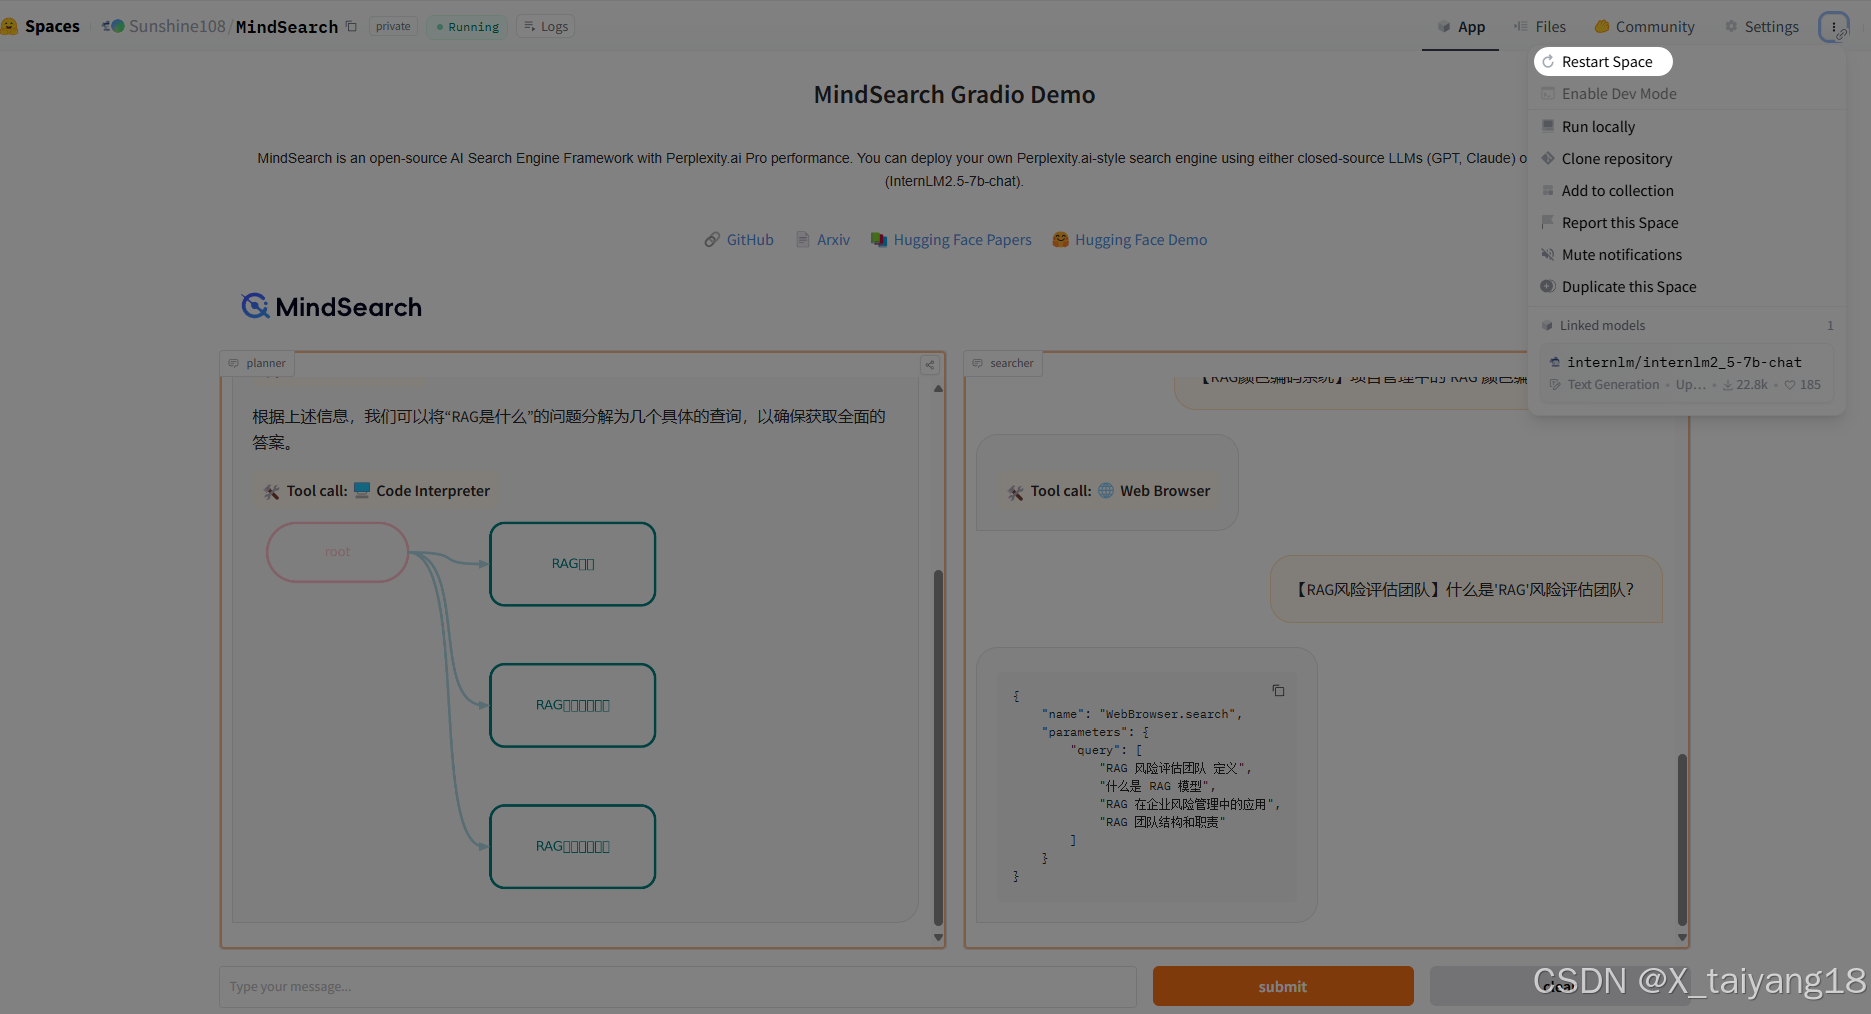Select Clone repository menu entry
Screen dimensions: 1871x1014
[1616, 159]
